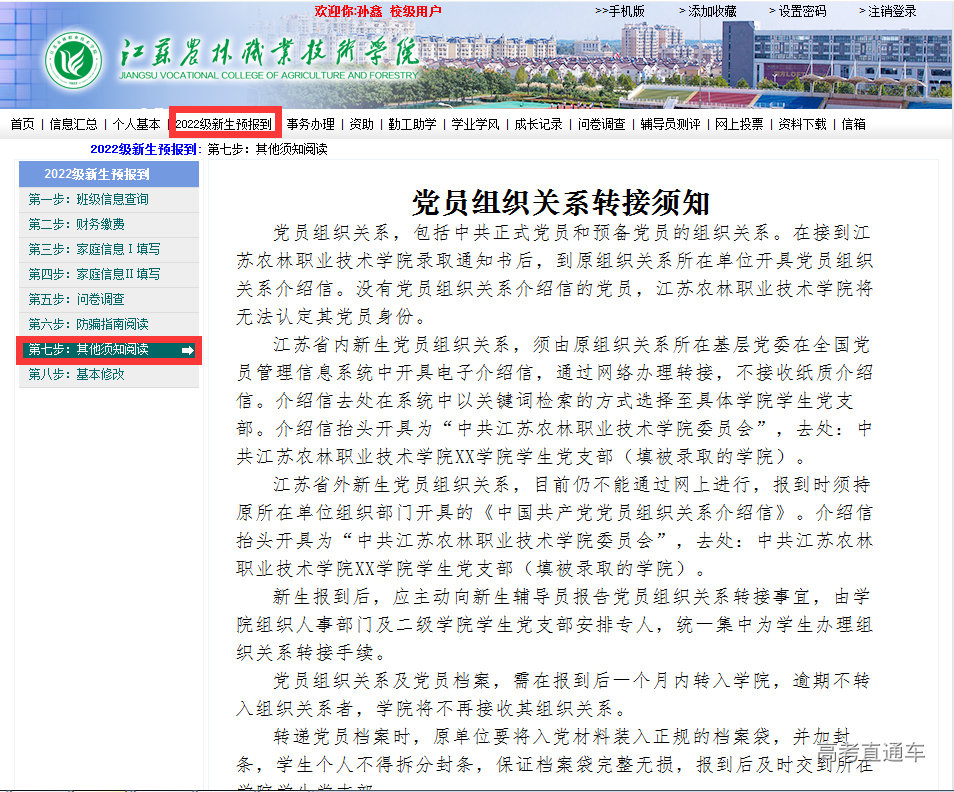Open 第八步：基本修改 step
Image resolution: width=954 pixels, height=792 pixels.
[x=77, y=374]
